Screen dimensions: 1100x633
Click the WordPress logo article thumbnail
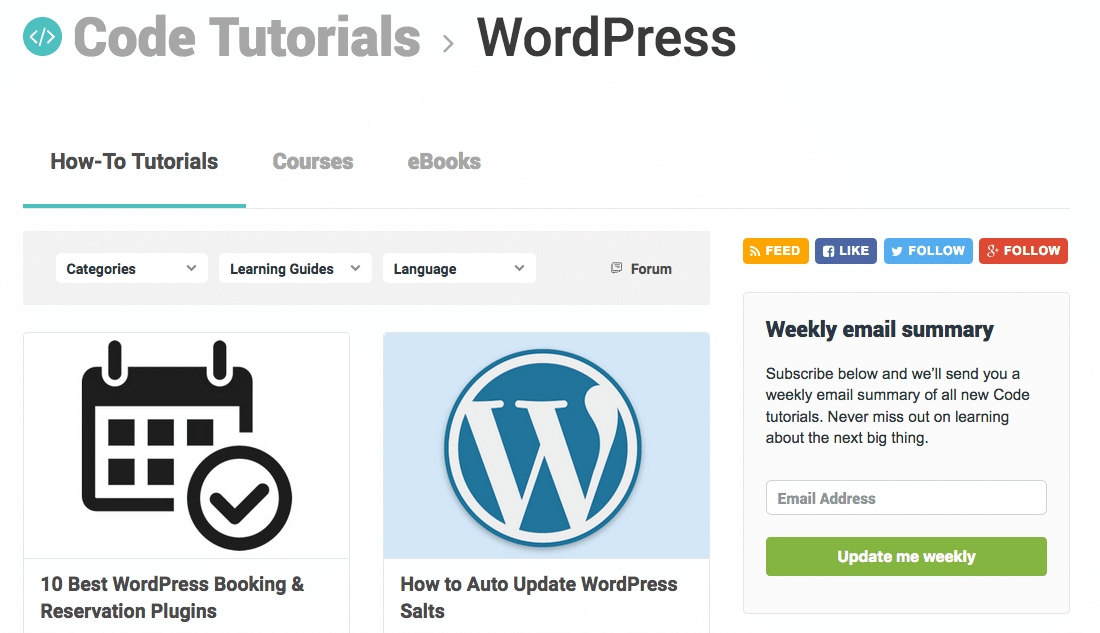coord(546,446)
